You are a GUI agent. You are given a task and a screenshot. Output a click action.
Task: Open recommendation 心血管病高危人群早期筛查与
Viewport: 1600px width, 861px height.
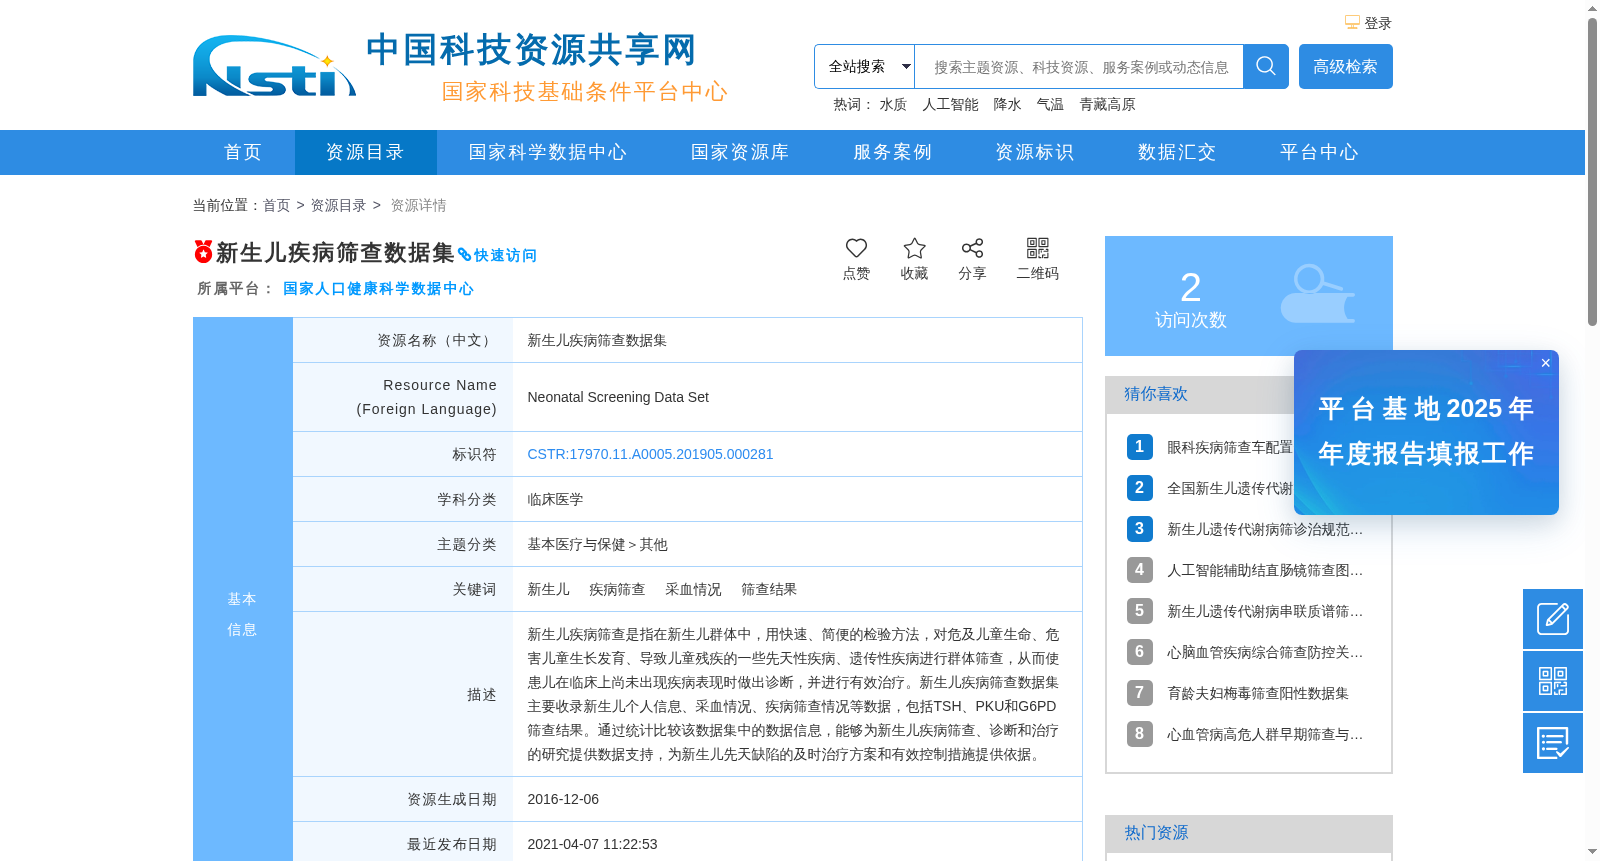pyautogui.click(x=1265, y=734)
